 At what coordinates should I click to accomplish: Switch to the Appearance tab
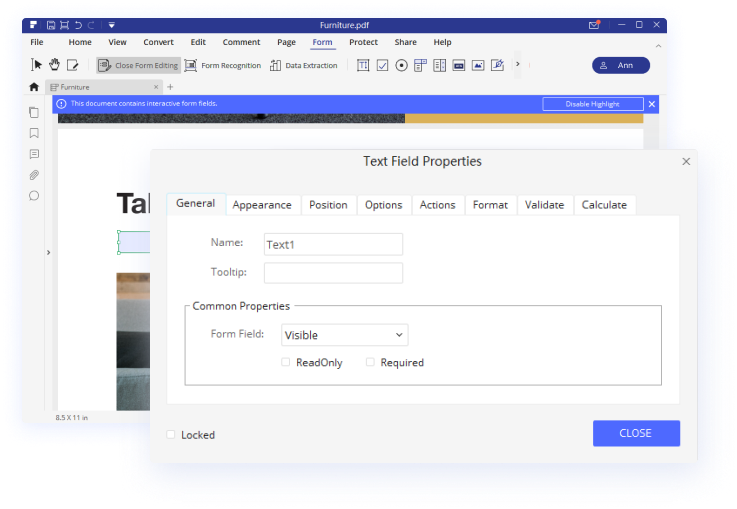coord(262,205)
